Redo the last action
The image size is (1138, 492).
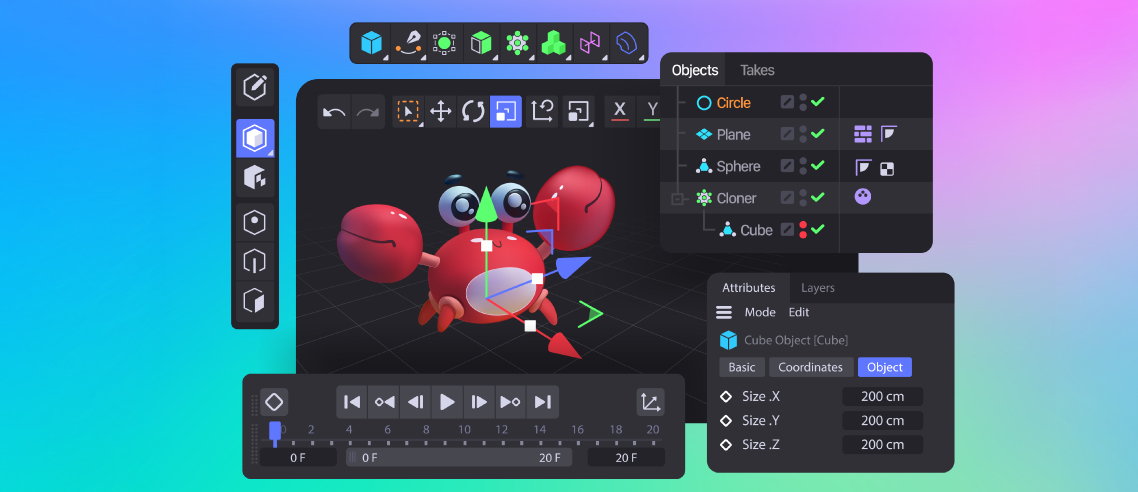click(x=368, y=112)
